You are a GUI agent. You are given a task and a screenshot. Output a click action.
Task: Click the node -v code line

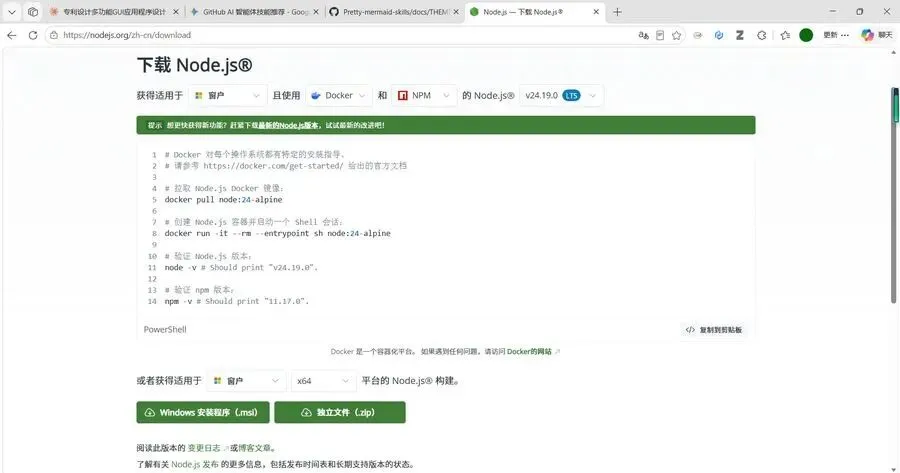241,267
